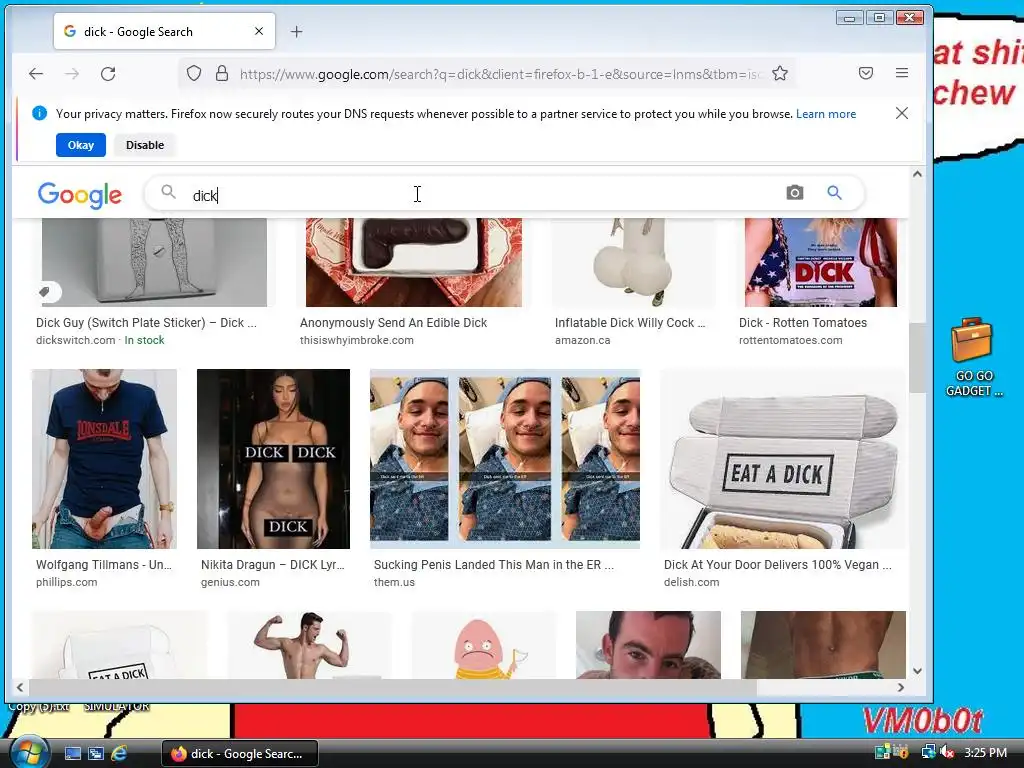
Task: Open the Firefox hamburger menu
Action: [902, 73]
